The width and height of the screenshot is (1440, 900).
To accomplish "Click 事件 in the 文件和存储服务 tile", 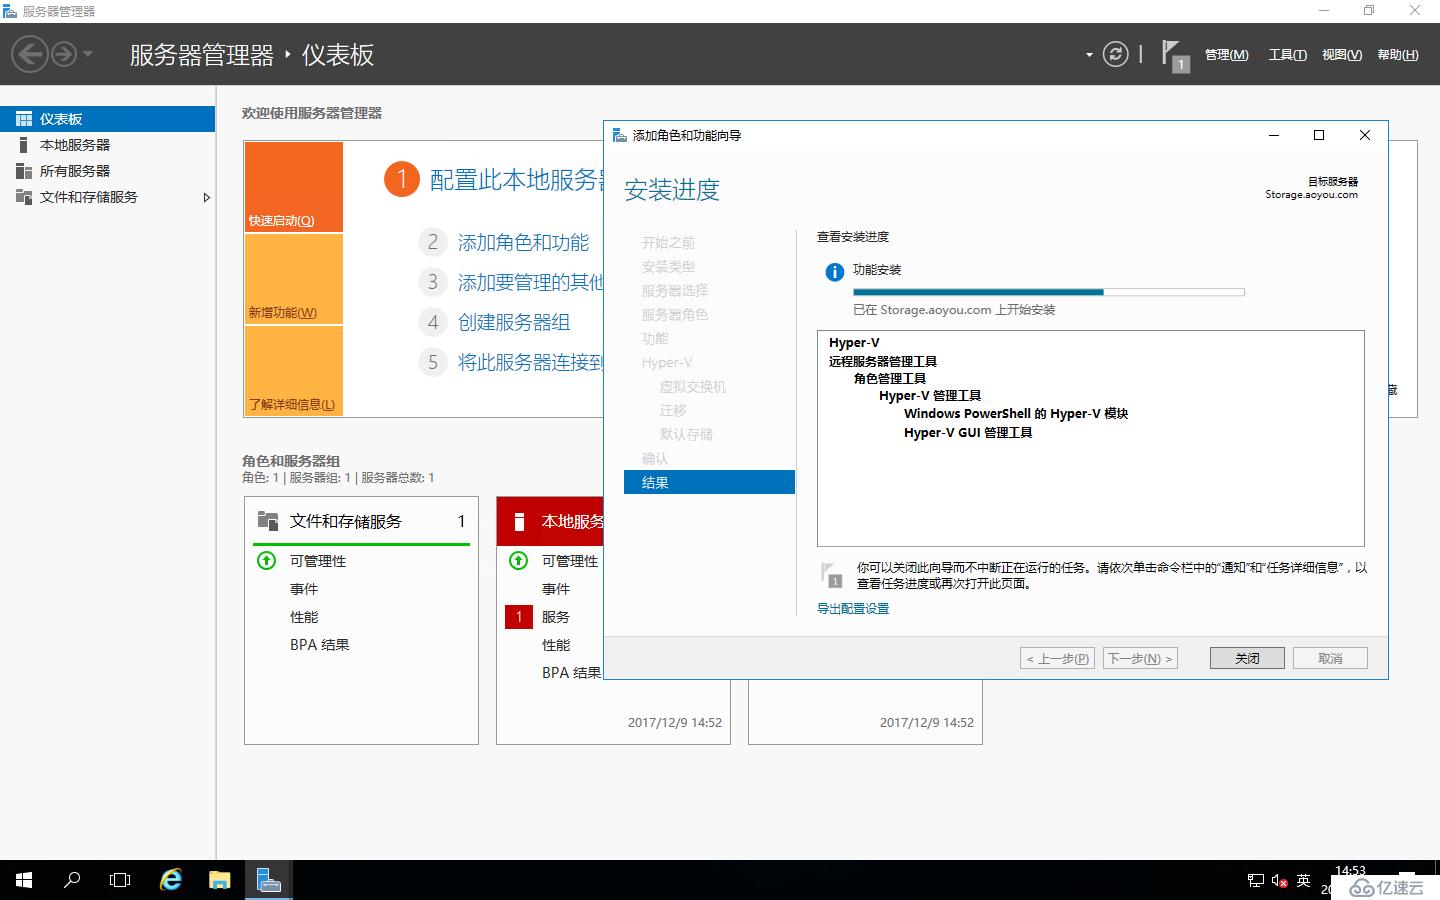I will [304, 589].
